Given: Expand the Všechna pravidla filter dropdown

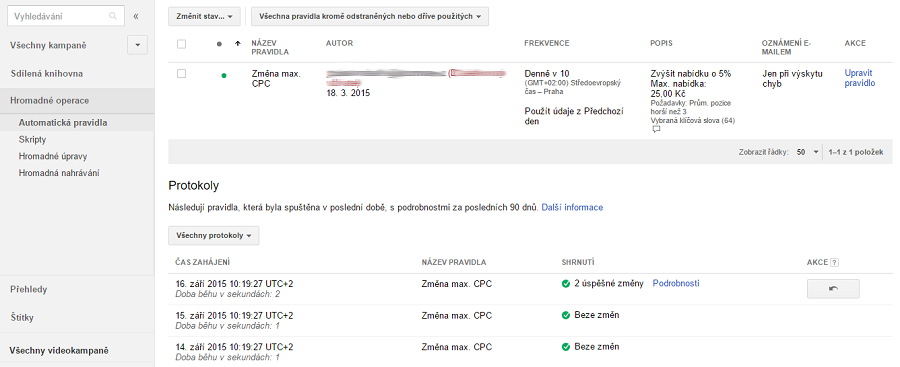Looking at the screenshot, I should (370, 17).
